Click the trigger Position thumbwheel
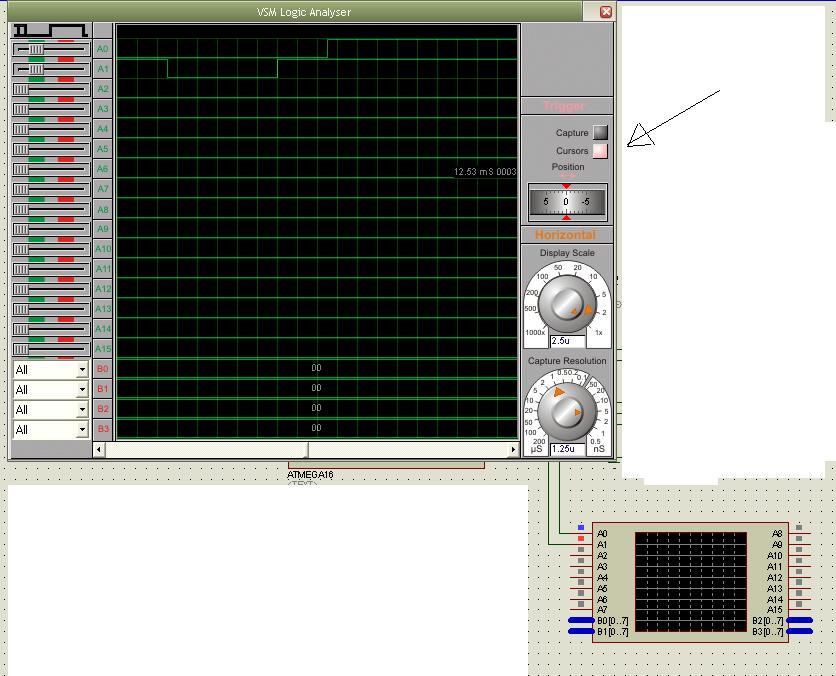The image size is (836, 676). (567, 202)
